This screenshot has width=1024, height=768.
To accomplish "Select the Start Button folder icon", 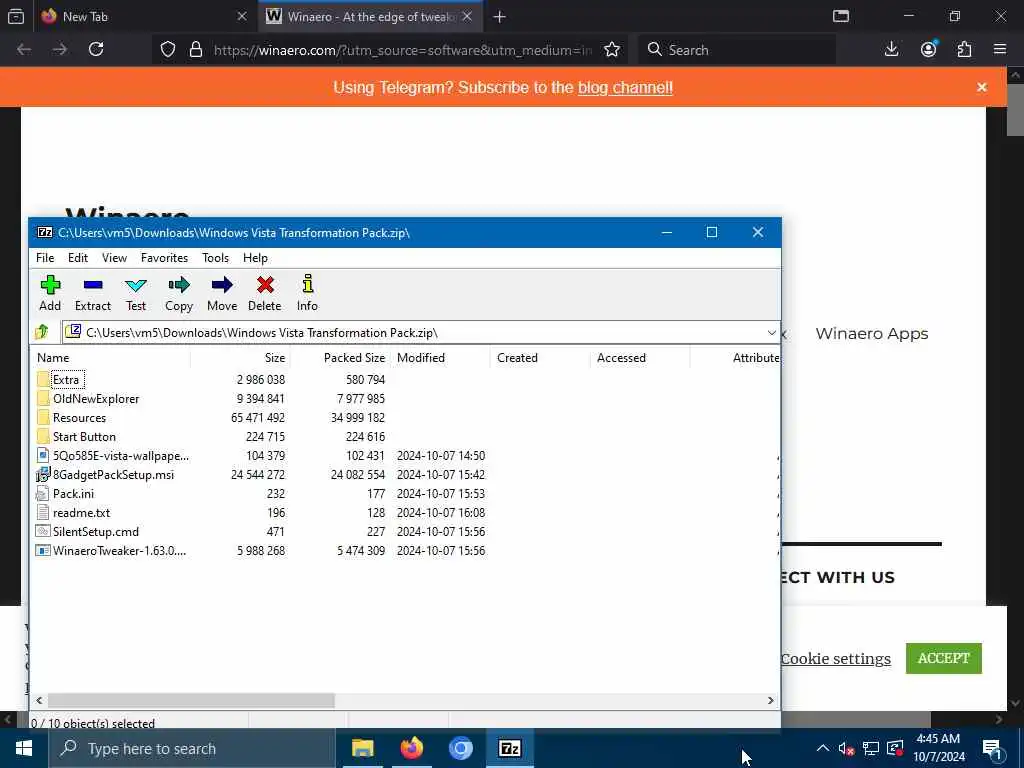I will click(43, 436).
